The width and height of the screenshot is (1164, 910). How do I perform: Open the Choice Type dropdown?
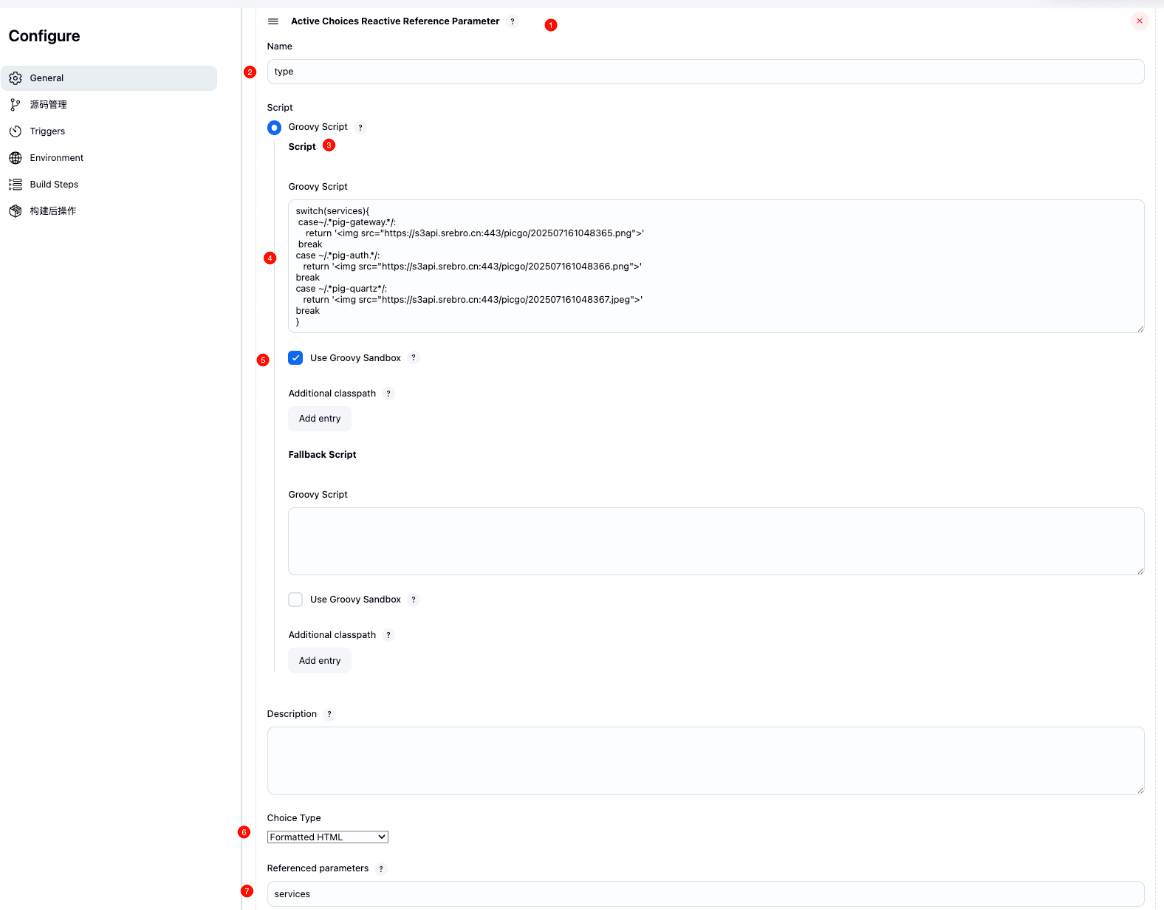coord(327,837)
